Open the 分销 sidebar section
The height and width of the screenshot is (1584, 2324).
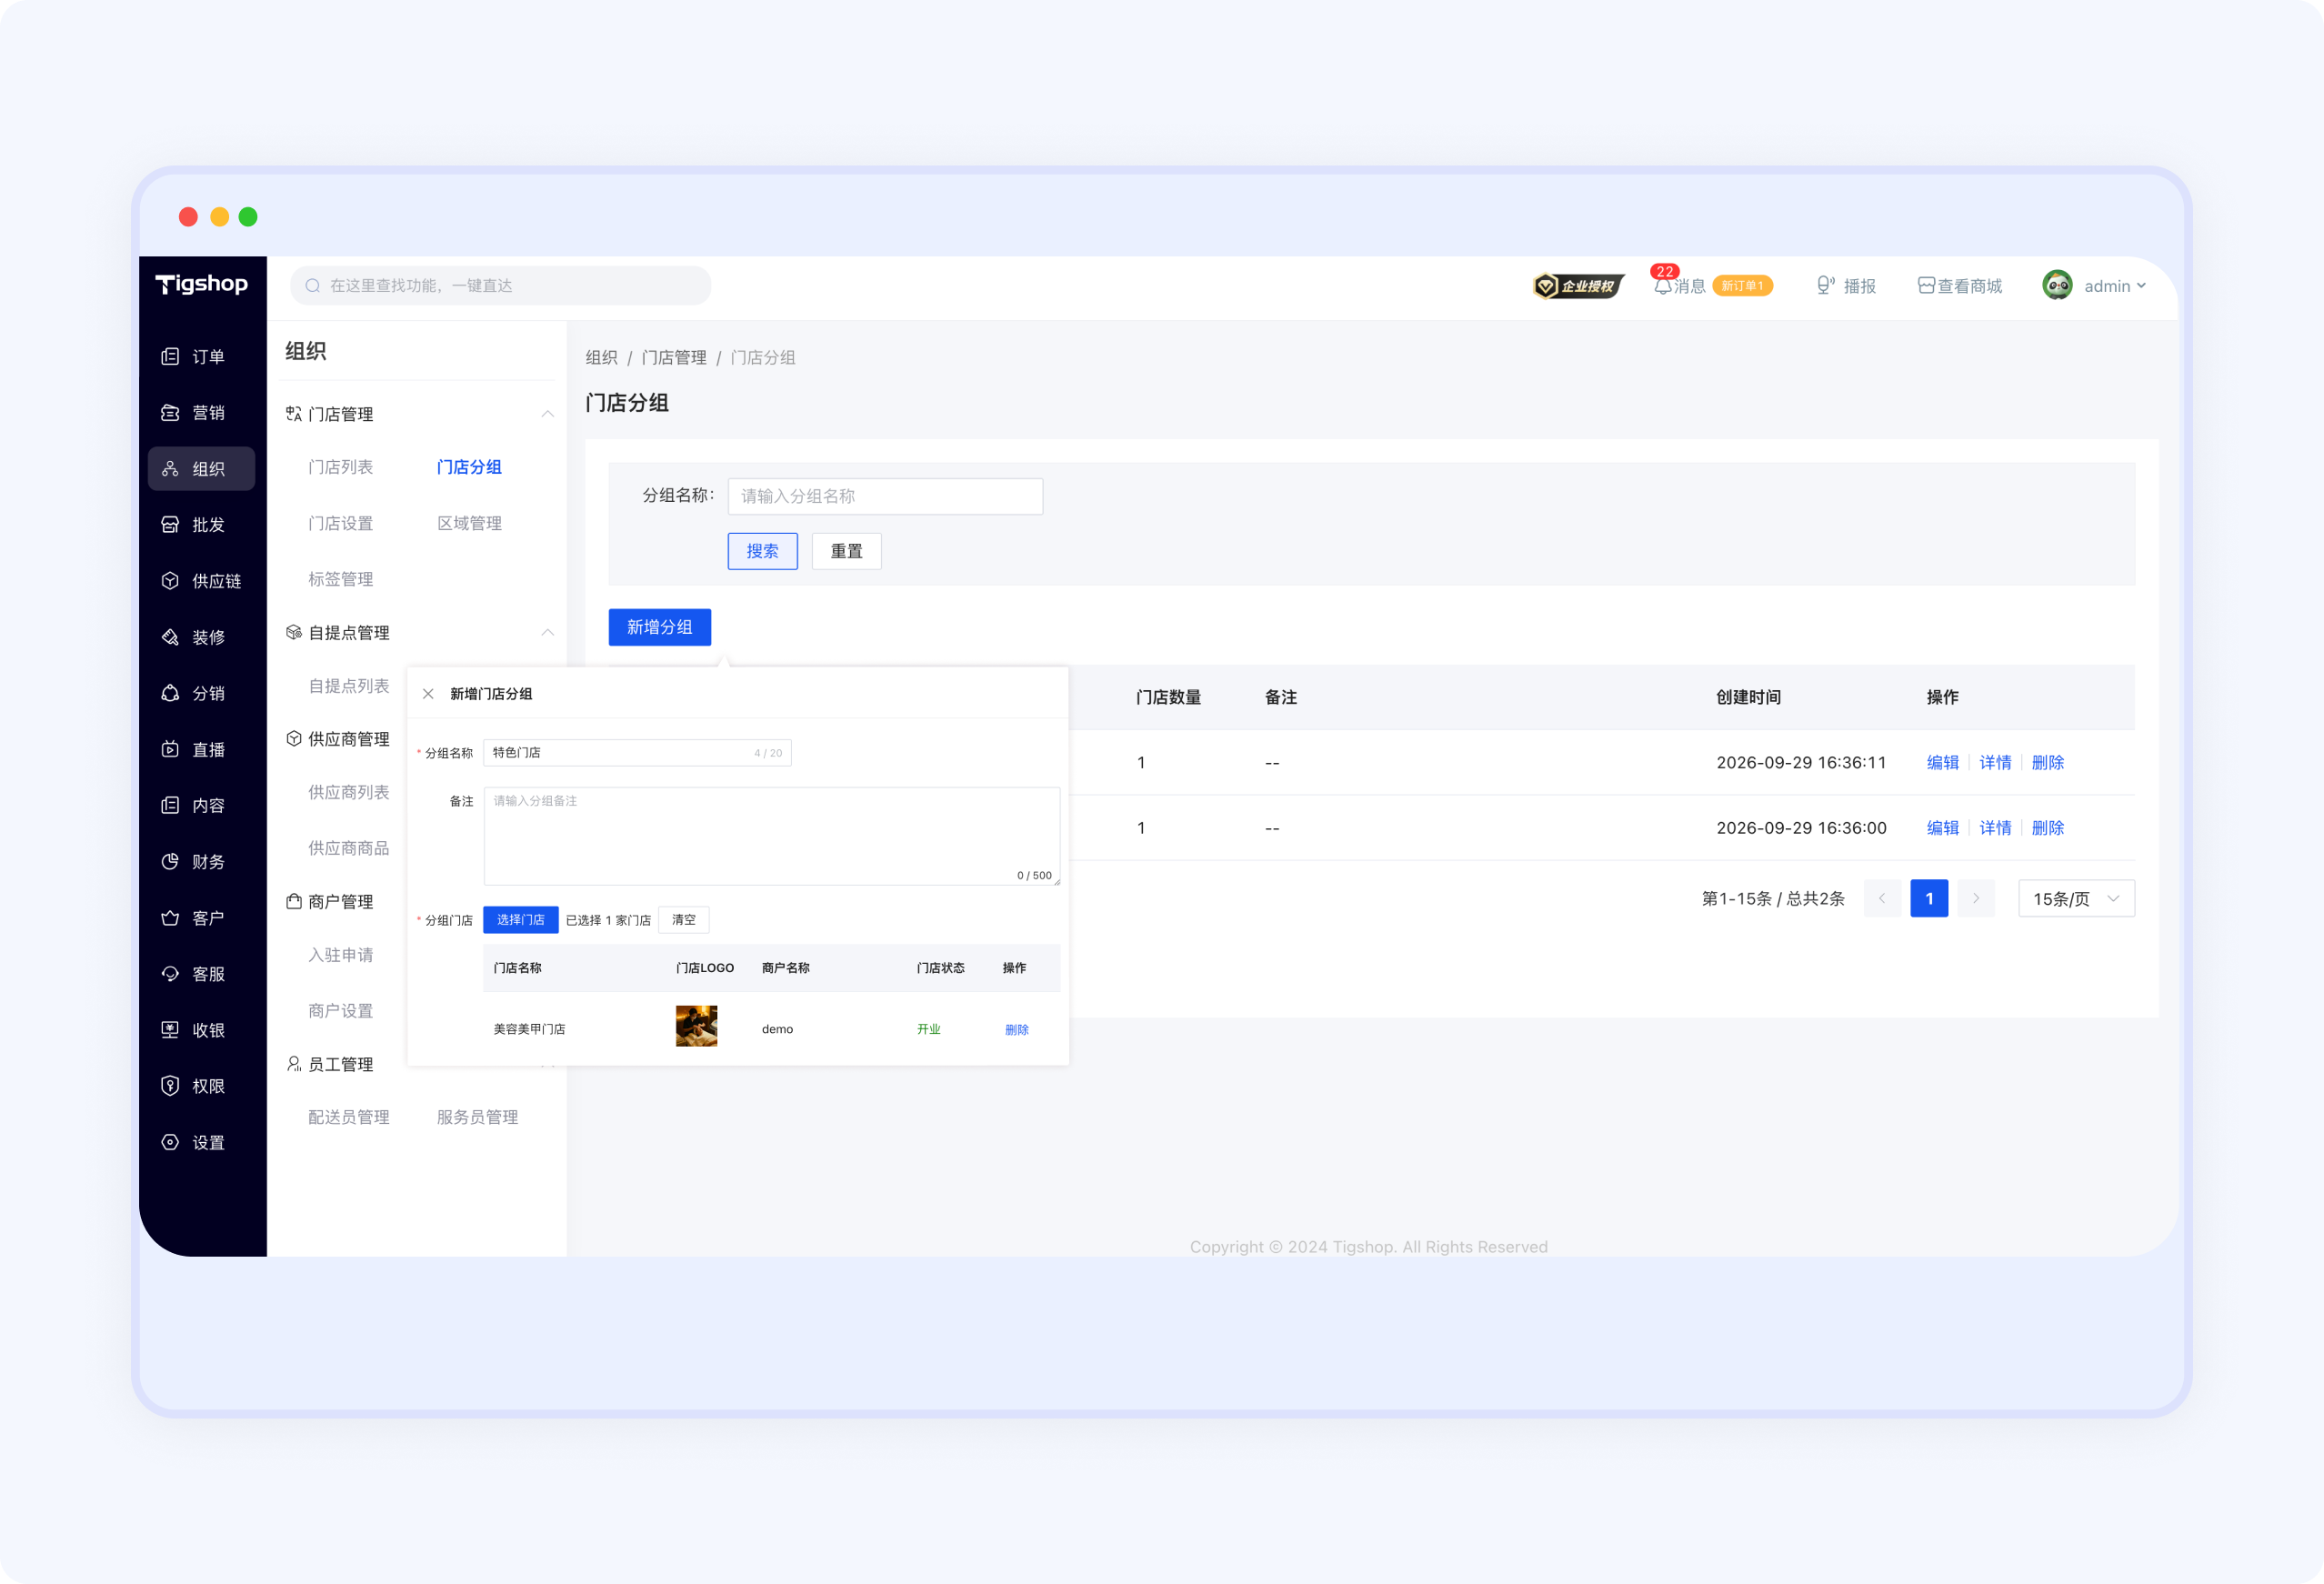coord(201,693)
